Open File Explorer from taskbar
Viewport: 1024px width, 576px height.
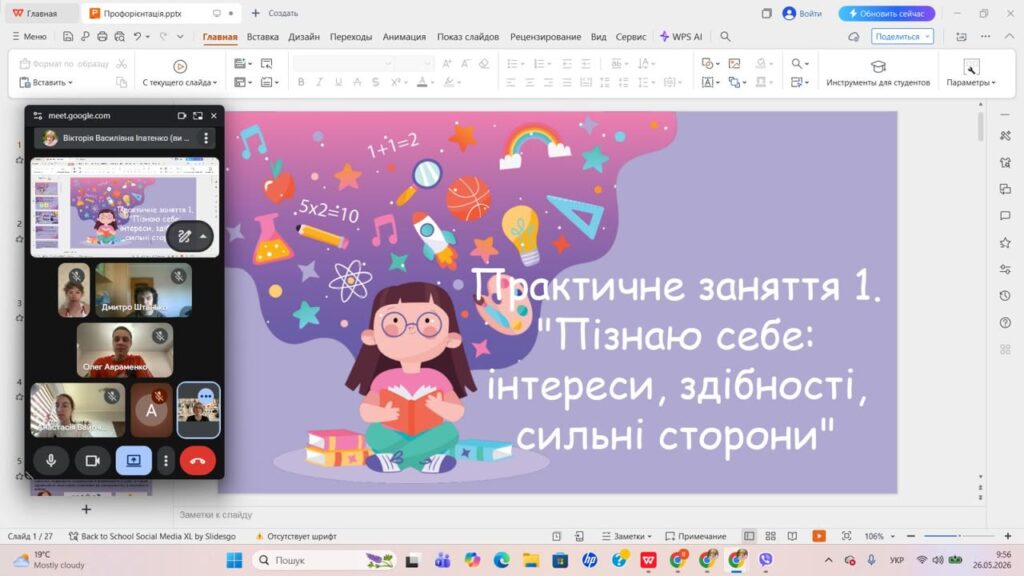tap(530, 560)
